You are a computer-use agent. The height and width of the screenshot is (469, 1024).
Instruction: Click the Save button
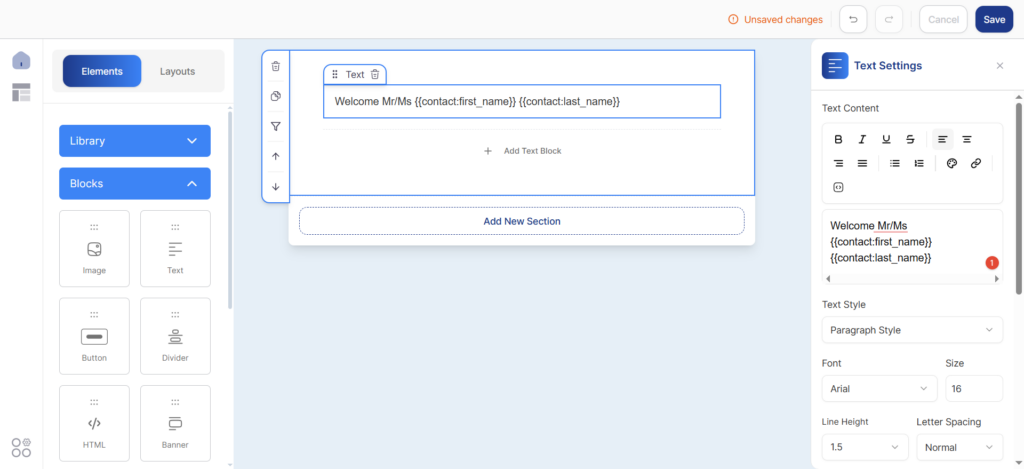(x=994, y=19)
